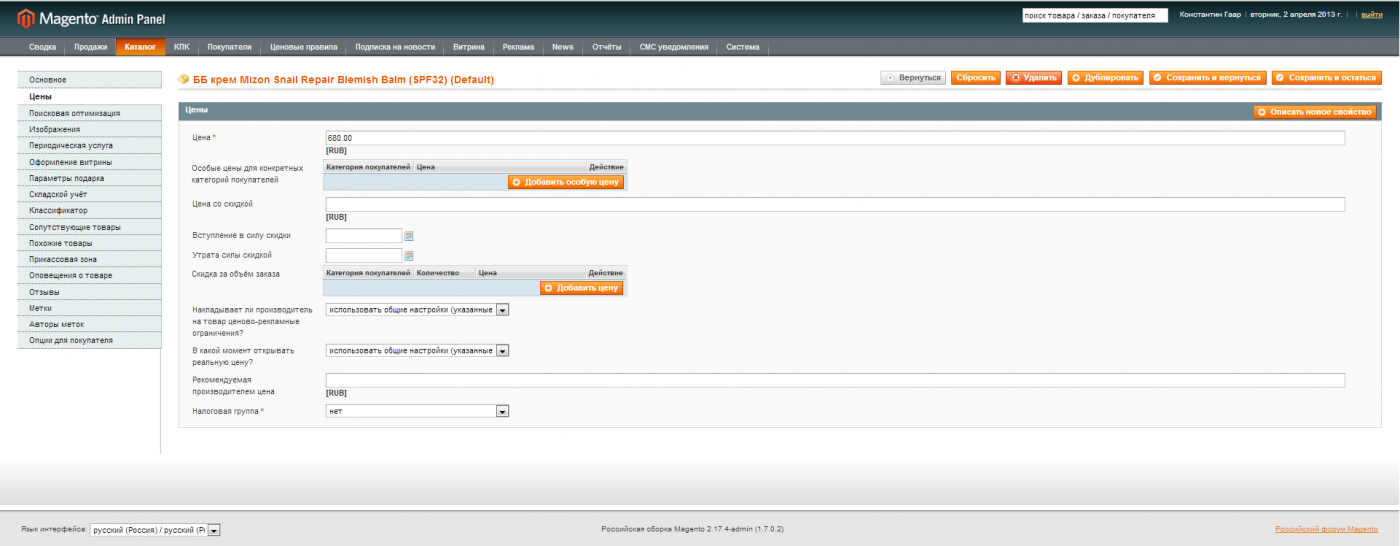The image size is (1400, 546).
Task: Click Утрата силы скидкой date field
Action: (x=364, y=256)
